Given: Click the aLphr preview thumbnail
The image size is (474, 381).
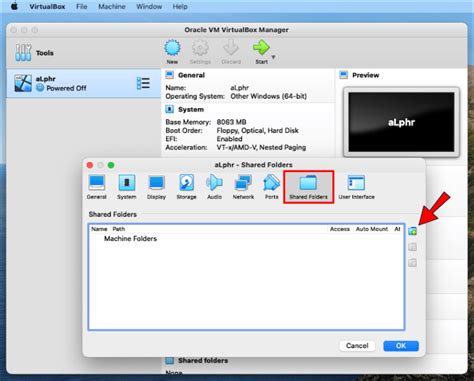Looking at the screenshot, I should (x=401, y=122).
